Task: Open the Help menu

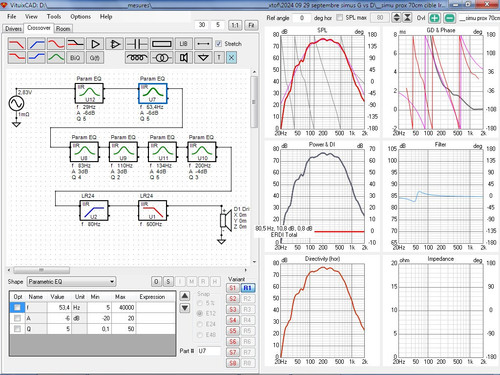Action: [106, 16]
